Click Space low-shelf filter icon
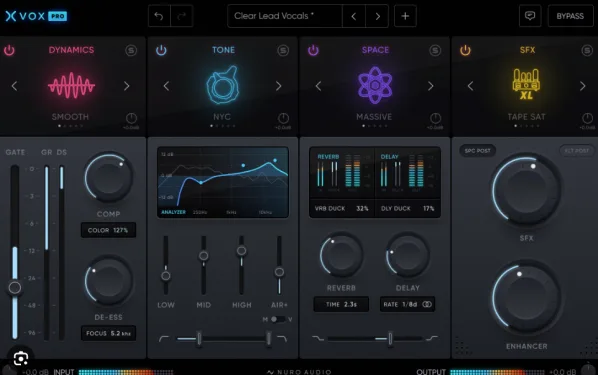Viewport: 598px width, 375px height. click(x=318, y=338)
